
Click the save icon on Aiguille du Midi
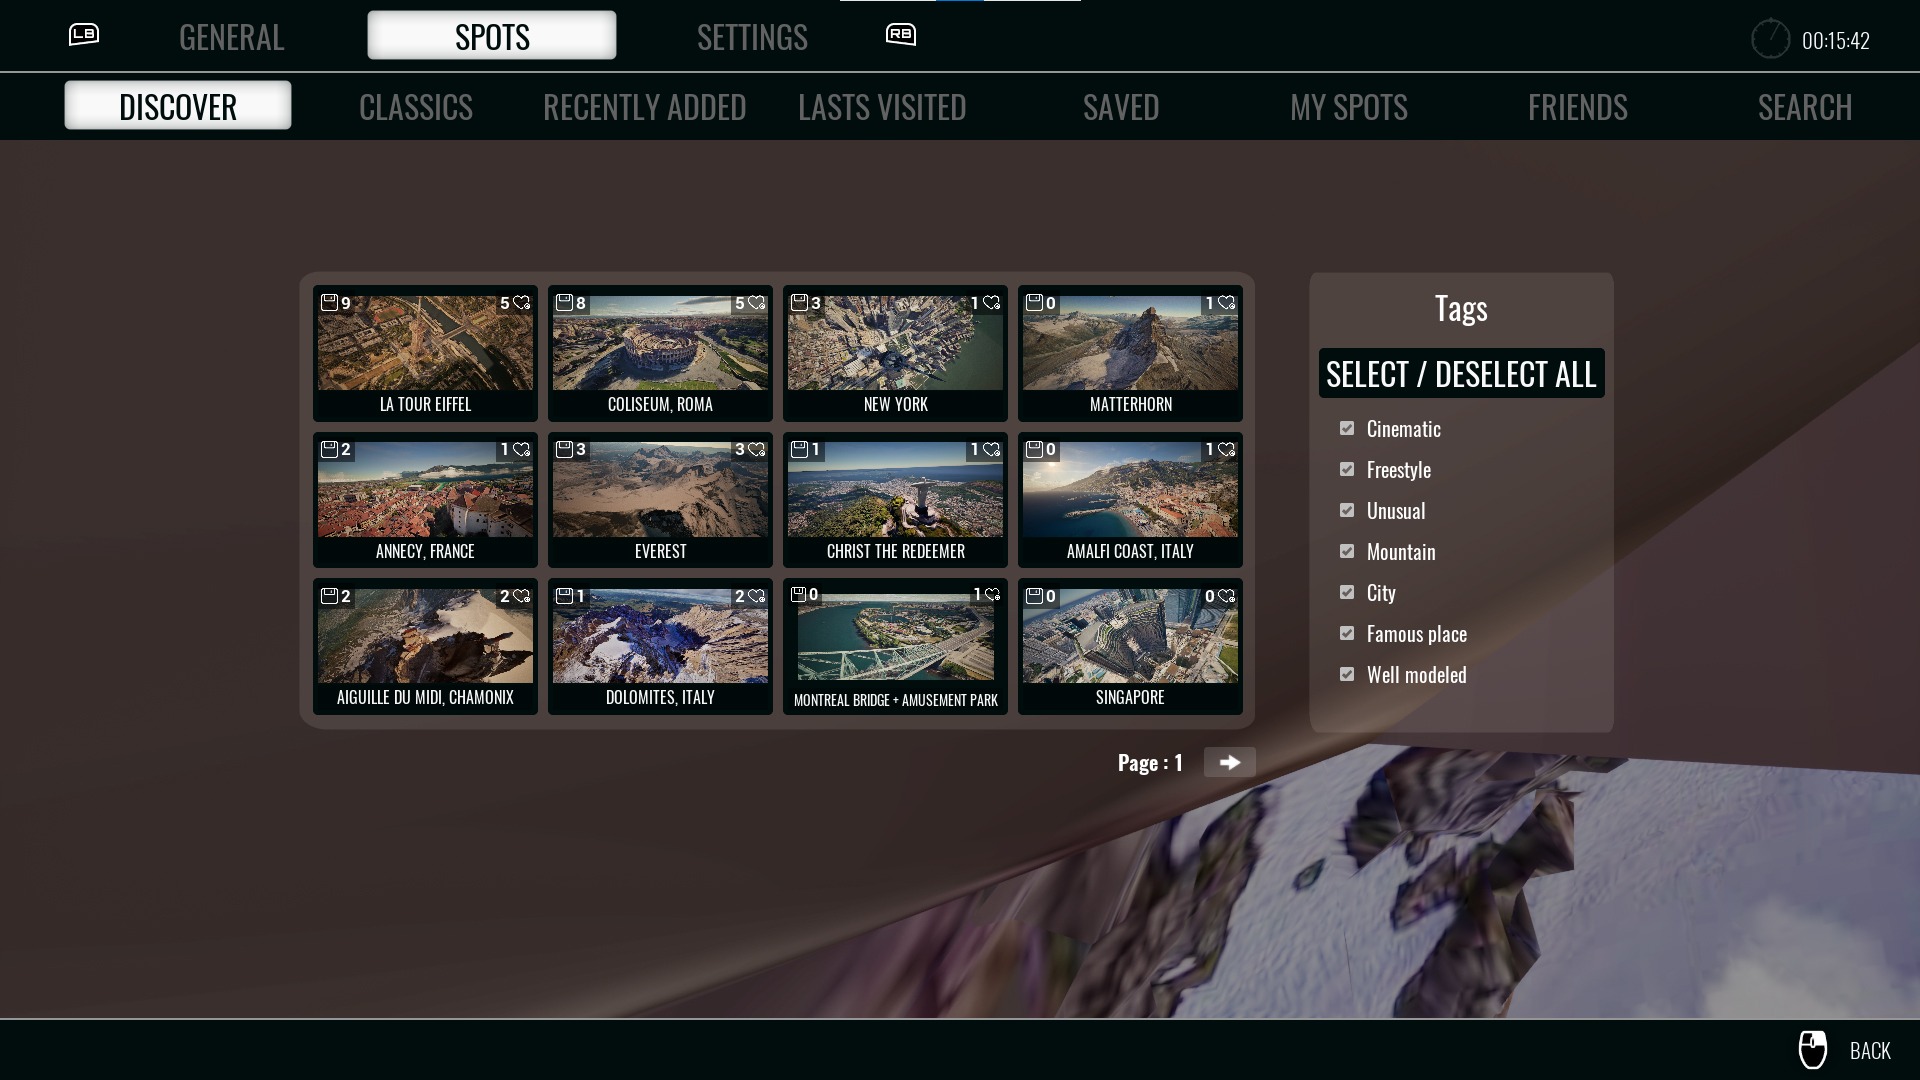pyautogui.click(x=329, y=596)
